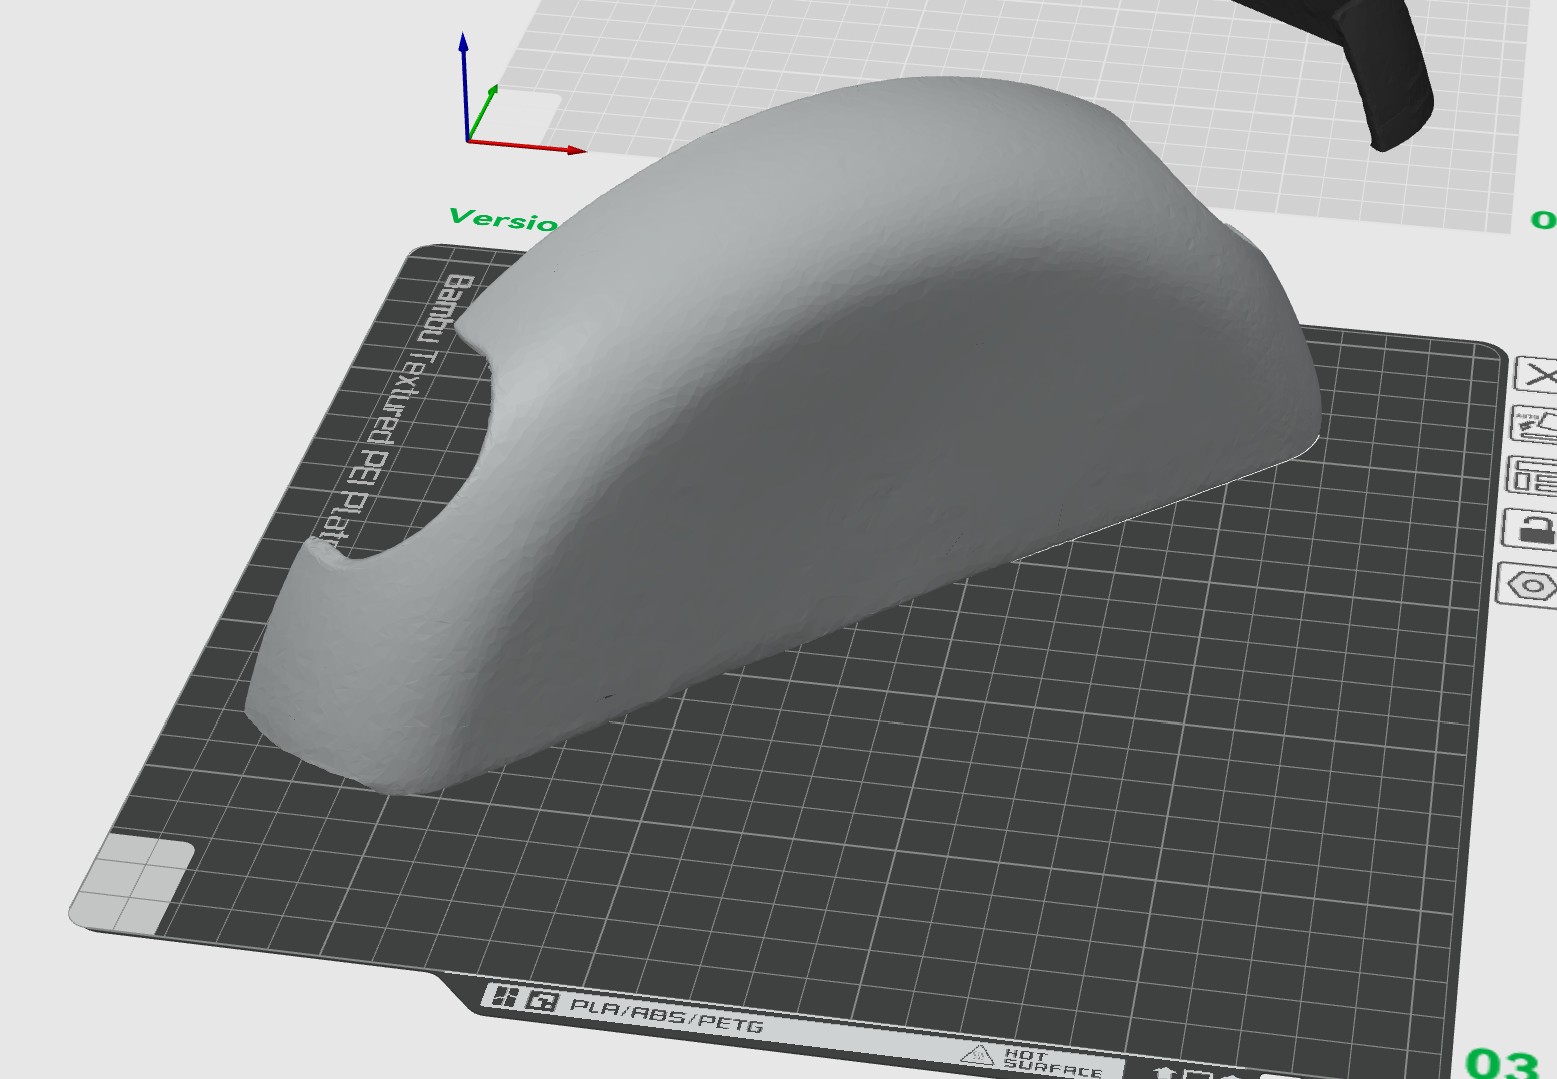Click the green plate number at top right
Viewport: 1557px width, 1079px height.
point(1544,220)
